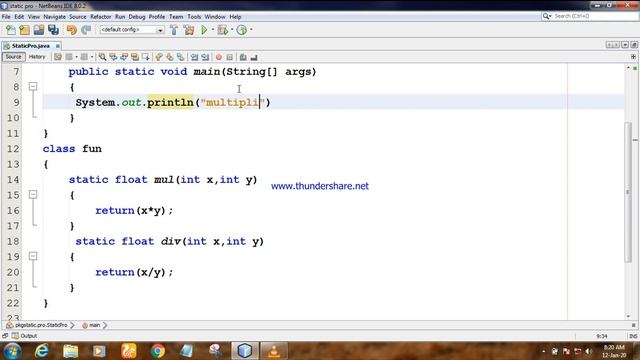Click "return(x*y);" on line 16
640x360 pixels.
[x=134, y=211]
